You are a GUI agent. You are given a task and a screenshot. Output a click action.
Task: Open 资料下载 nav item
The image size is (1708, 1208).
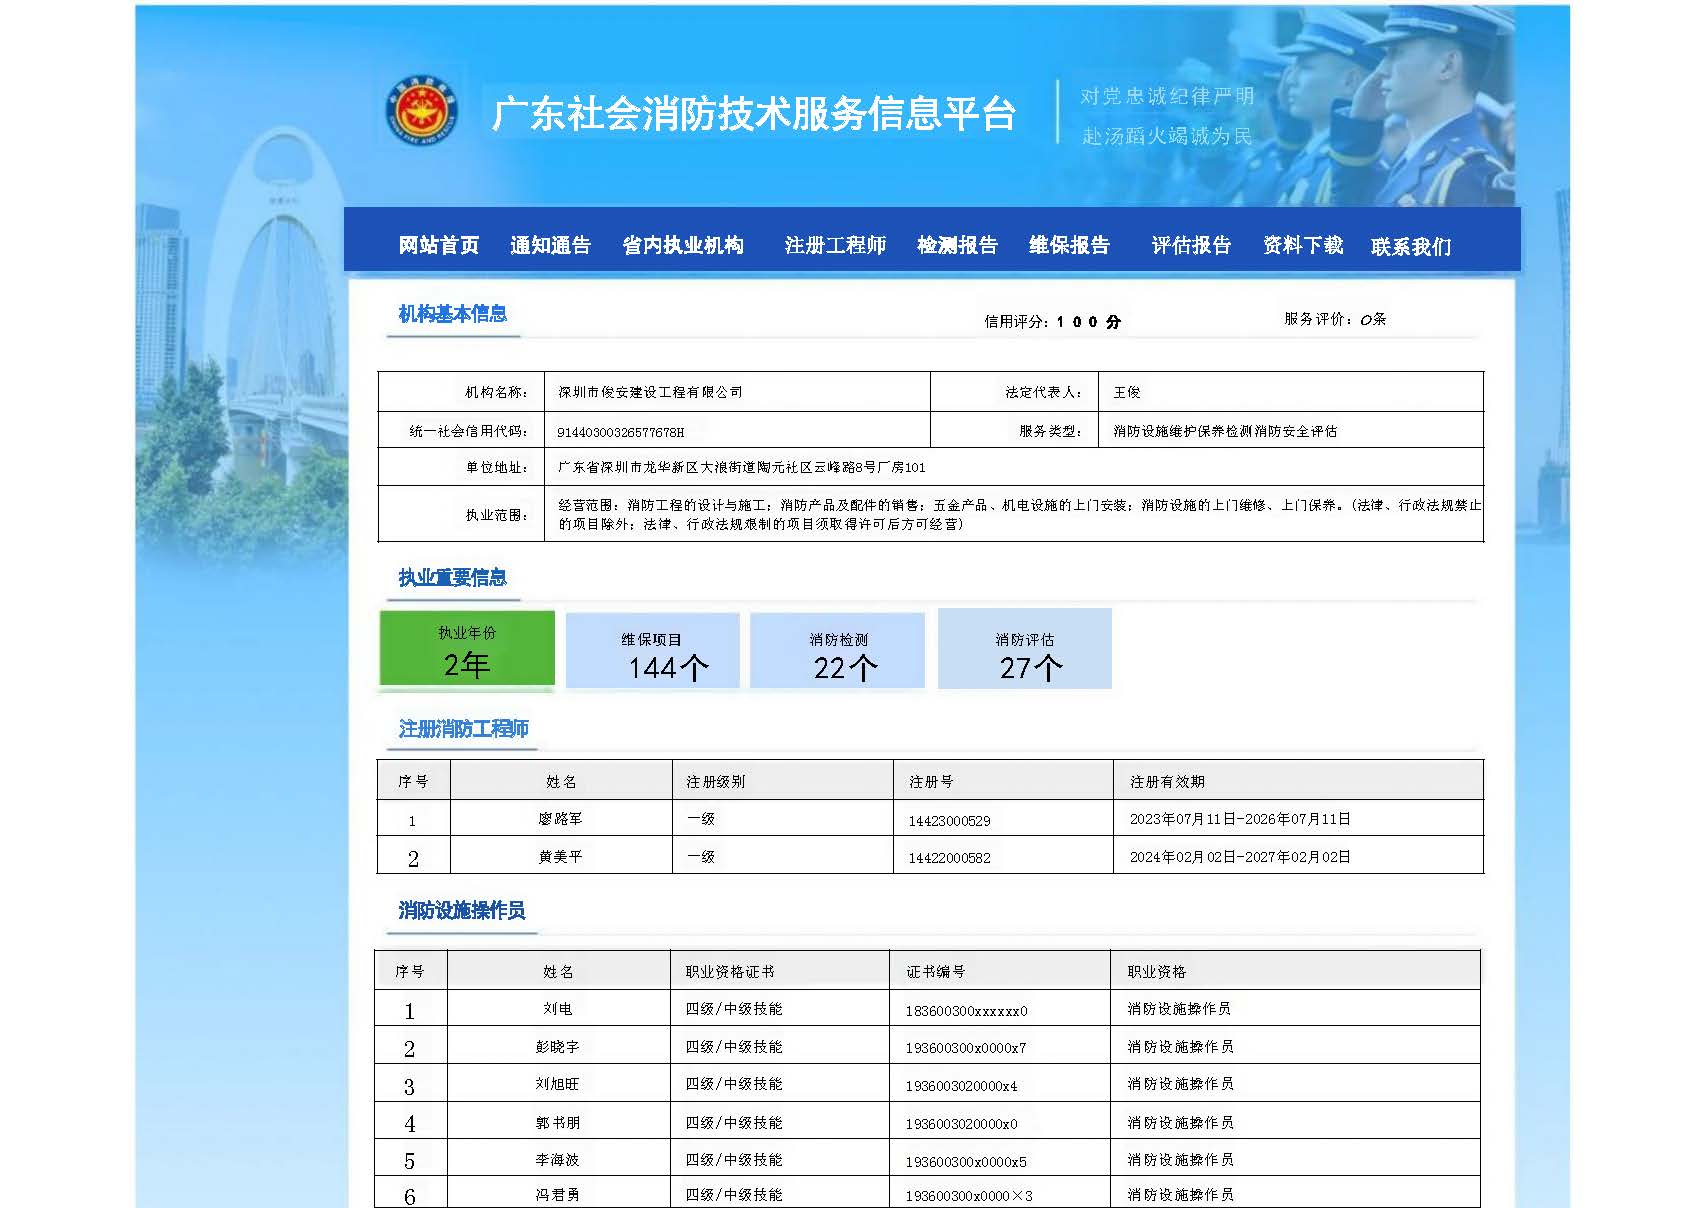pyautogui.click(x=1303, y=245)
